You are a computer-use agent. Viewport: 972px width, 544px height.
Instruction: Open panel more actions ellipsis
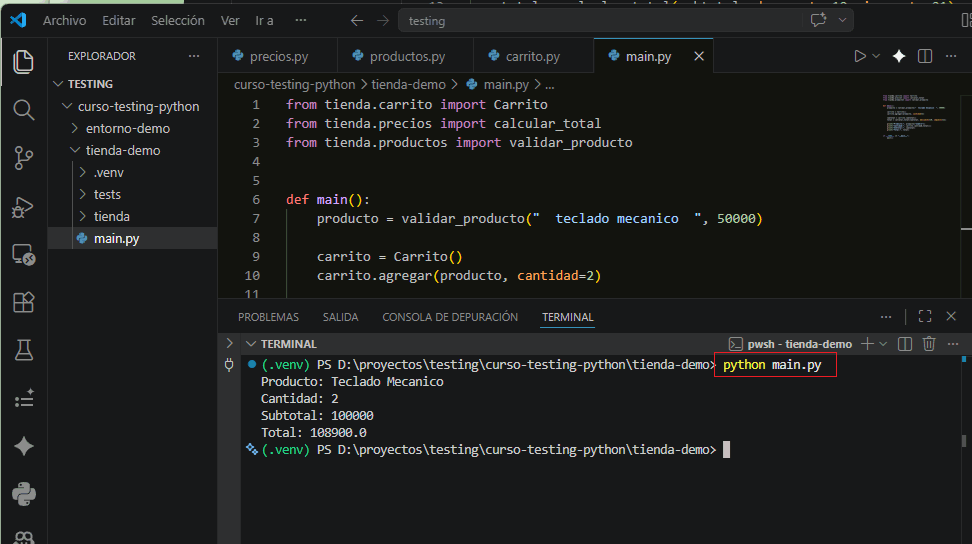[x=886, y=317]
